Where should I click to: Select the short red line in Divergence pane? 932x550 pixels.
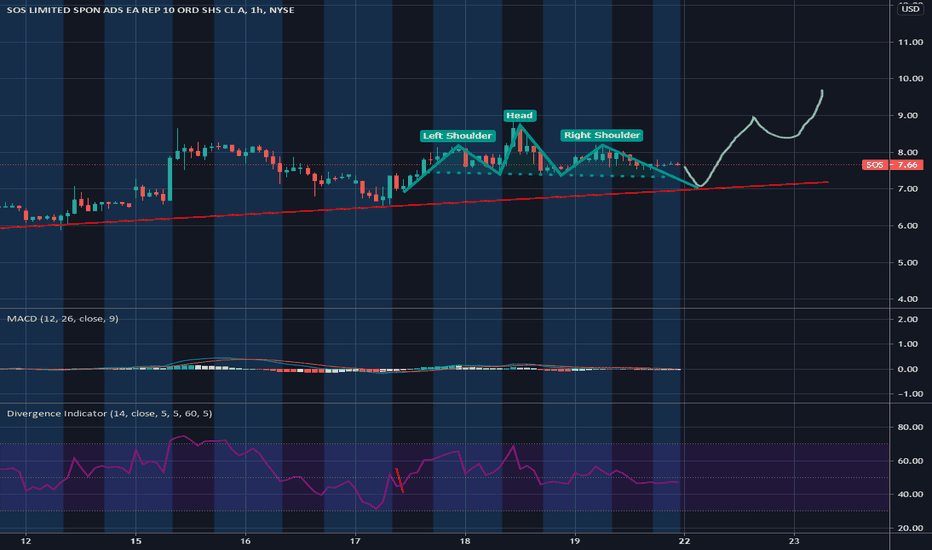399,480
